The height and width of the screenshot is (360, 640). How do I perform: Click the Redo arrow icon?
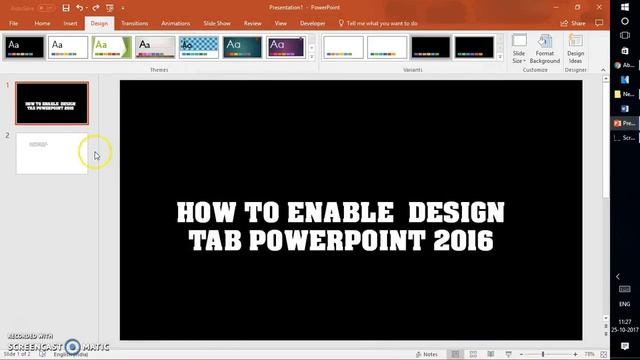(96, 8)
